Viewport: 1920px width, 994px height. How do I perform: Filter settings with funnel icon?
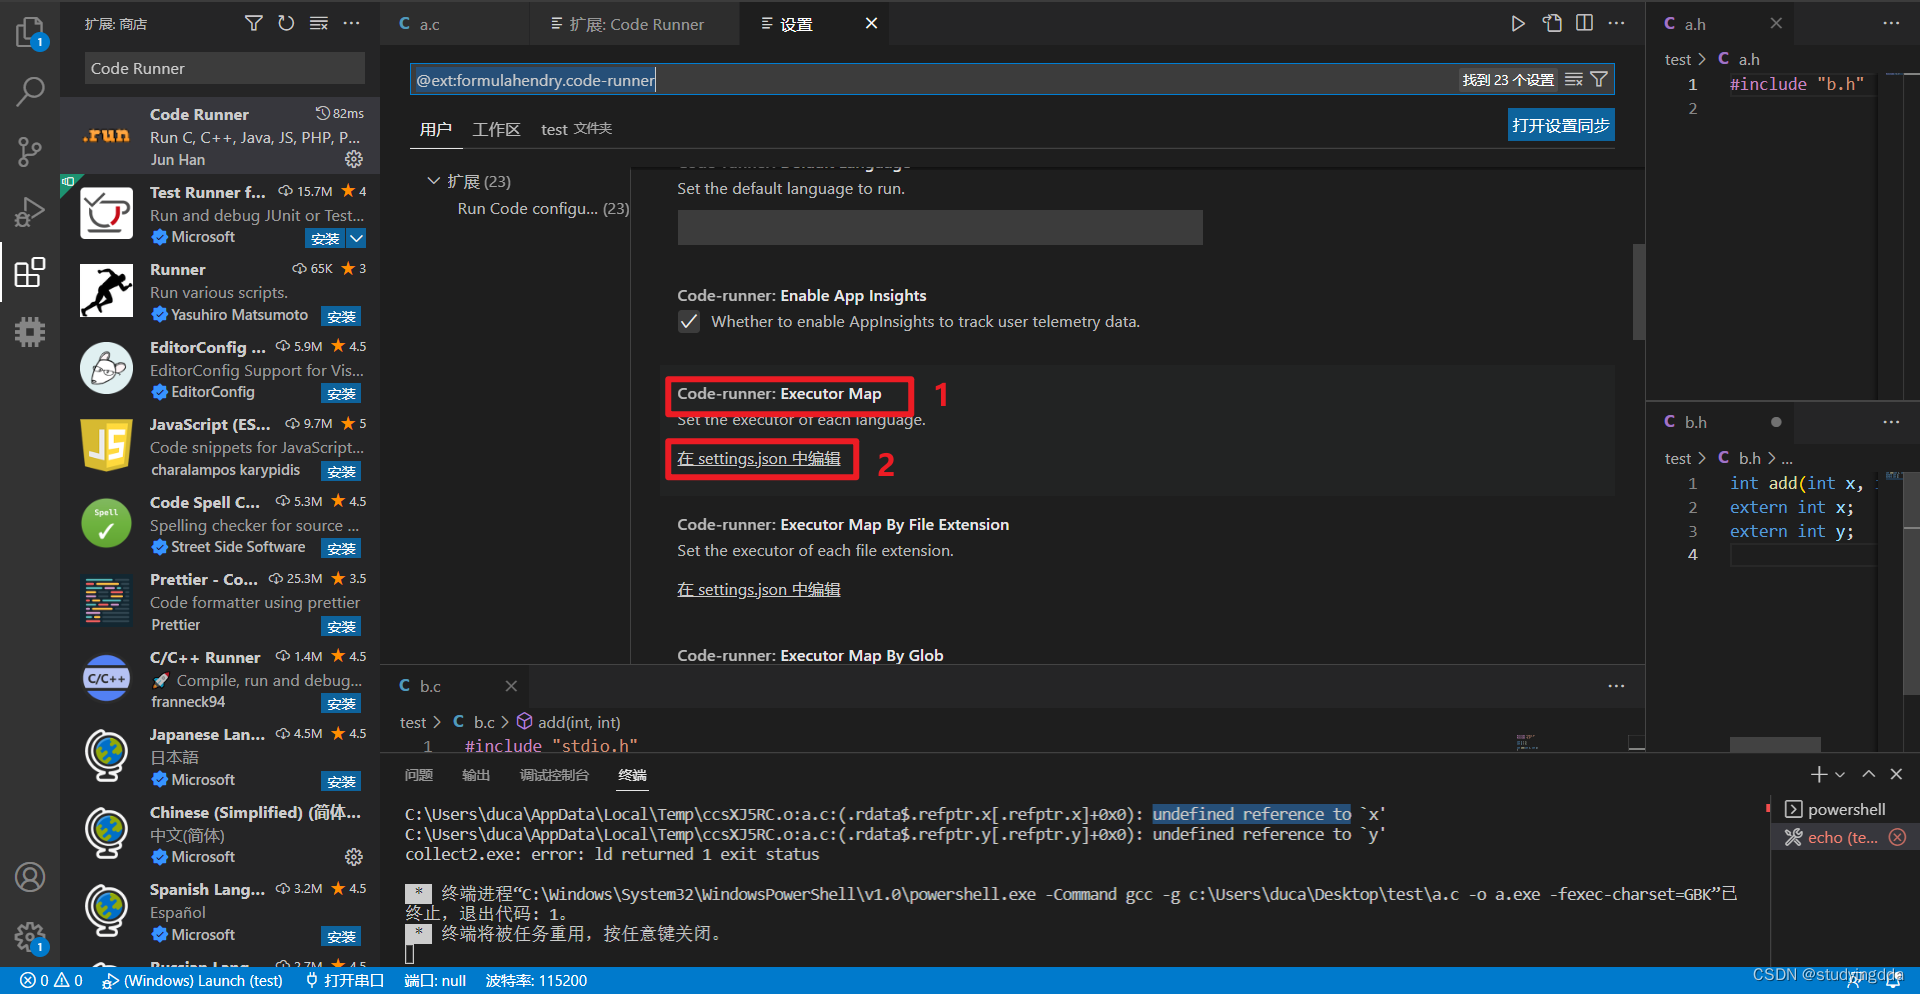1599,80
